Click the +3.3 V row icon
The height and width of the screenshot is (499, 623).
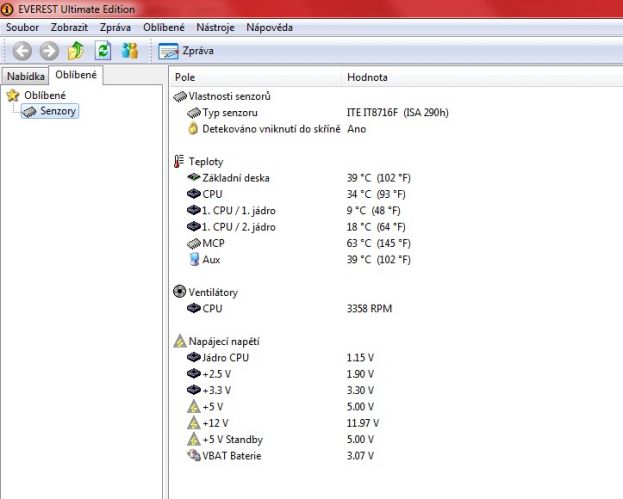(x=193, y=390)
